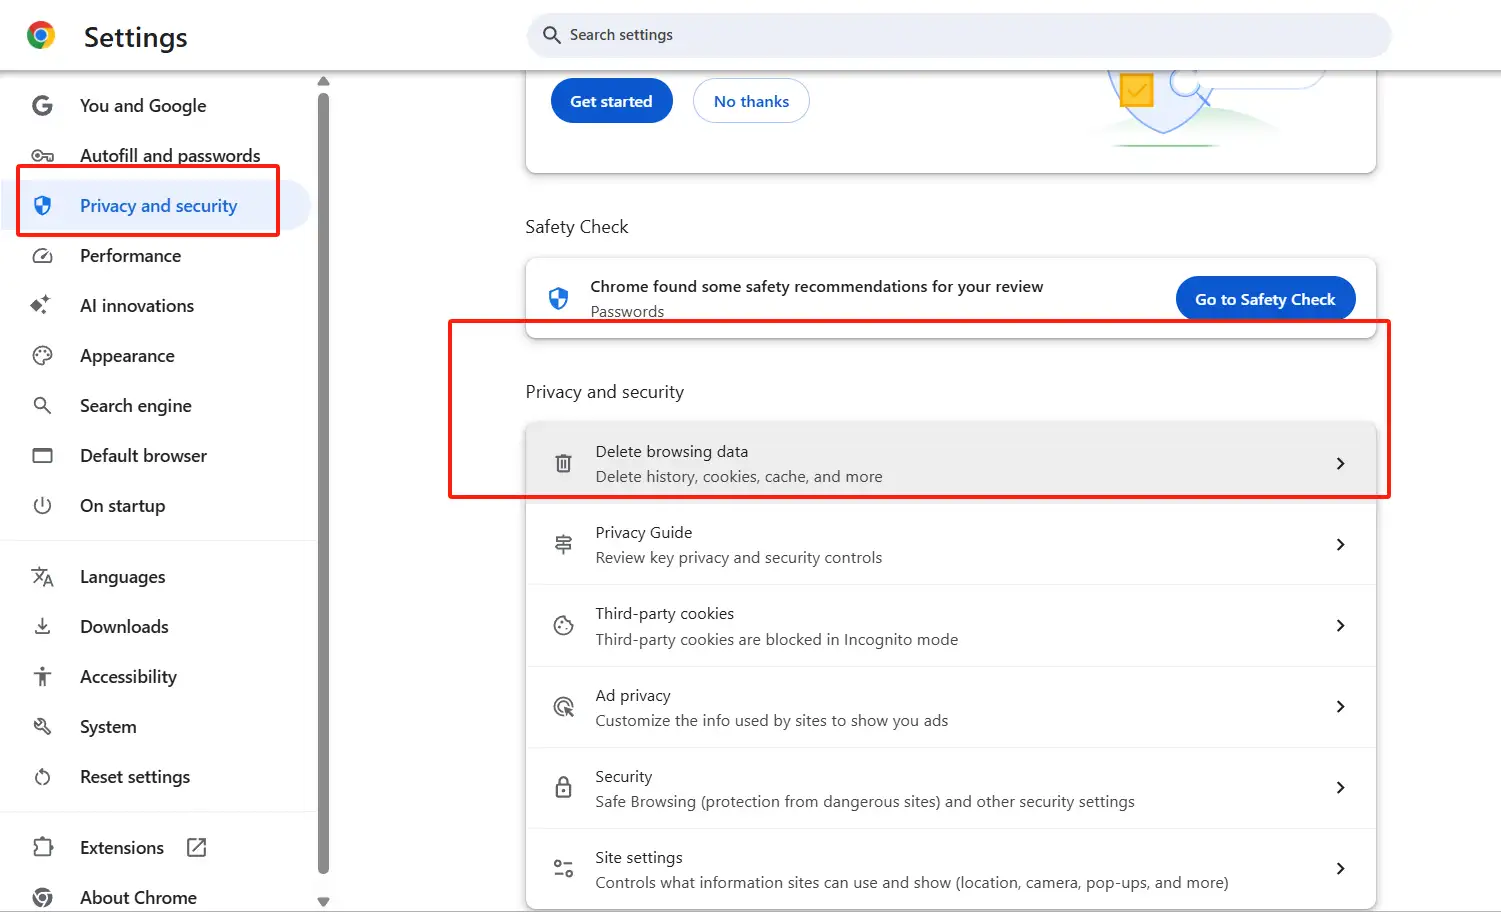
Task: Click the person icon for Accessibility
Action: pyautogui.click(x=42, y=677)
